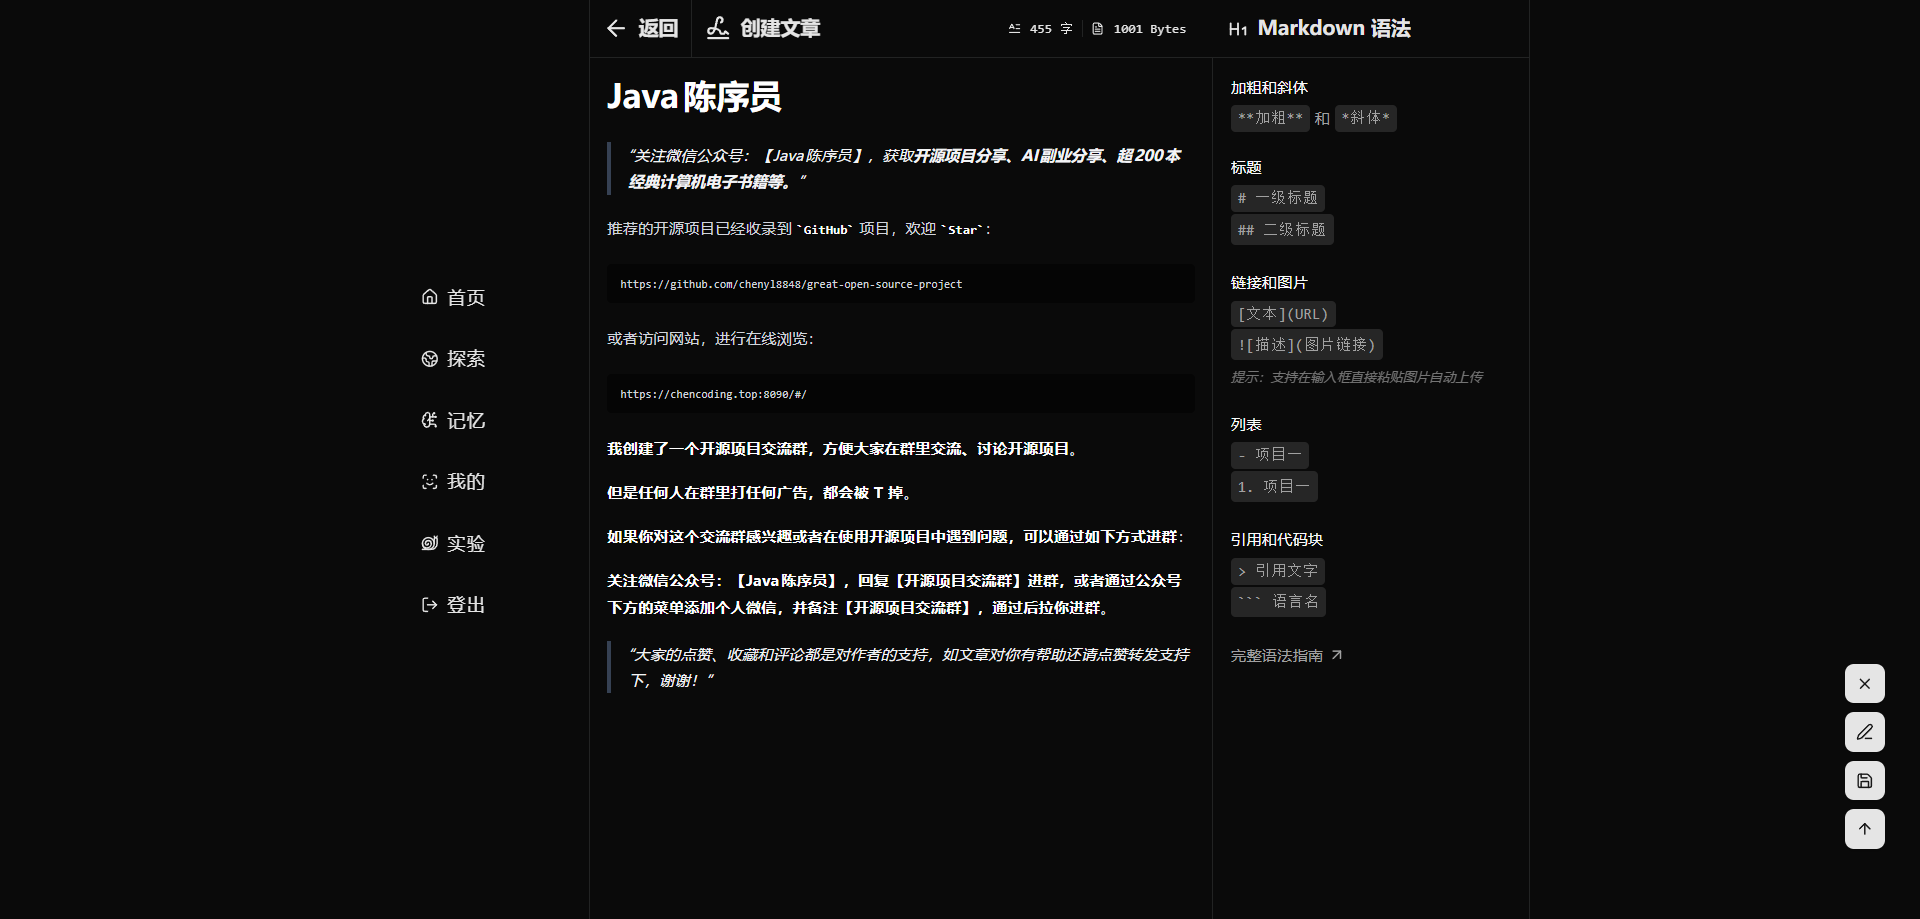Click the save disk floating button
1920x919 pixels.
click(x=1865, y=781)
